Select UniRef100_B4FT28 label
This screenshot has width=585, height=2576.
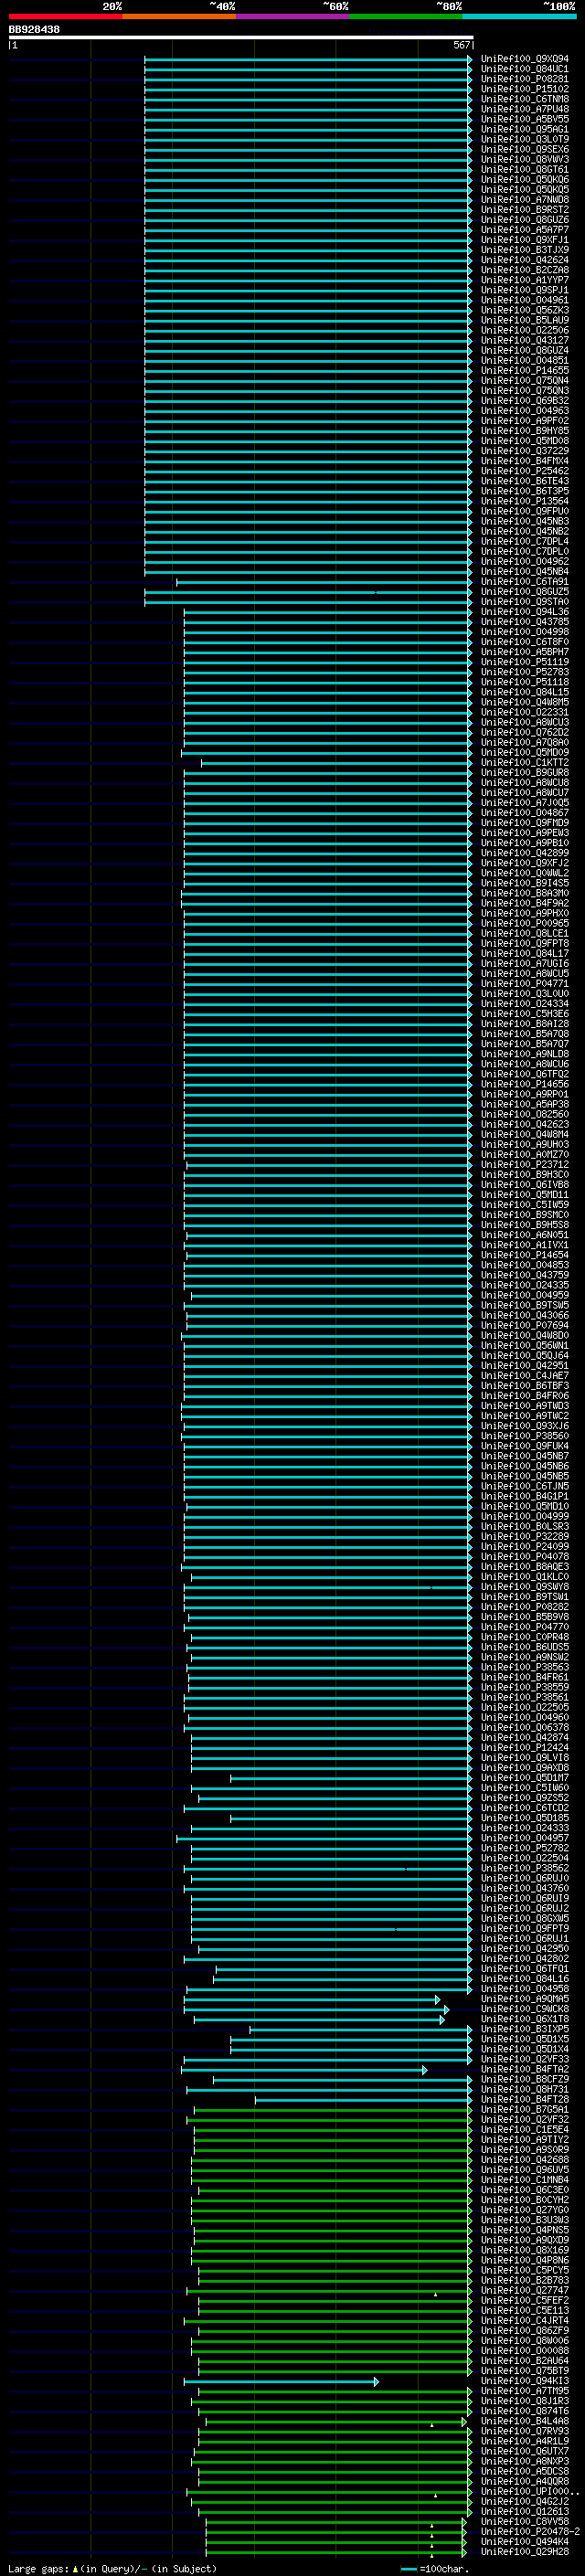(x=524, y=2099)
